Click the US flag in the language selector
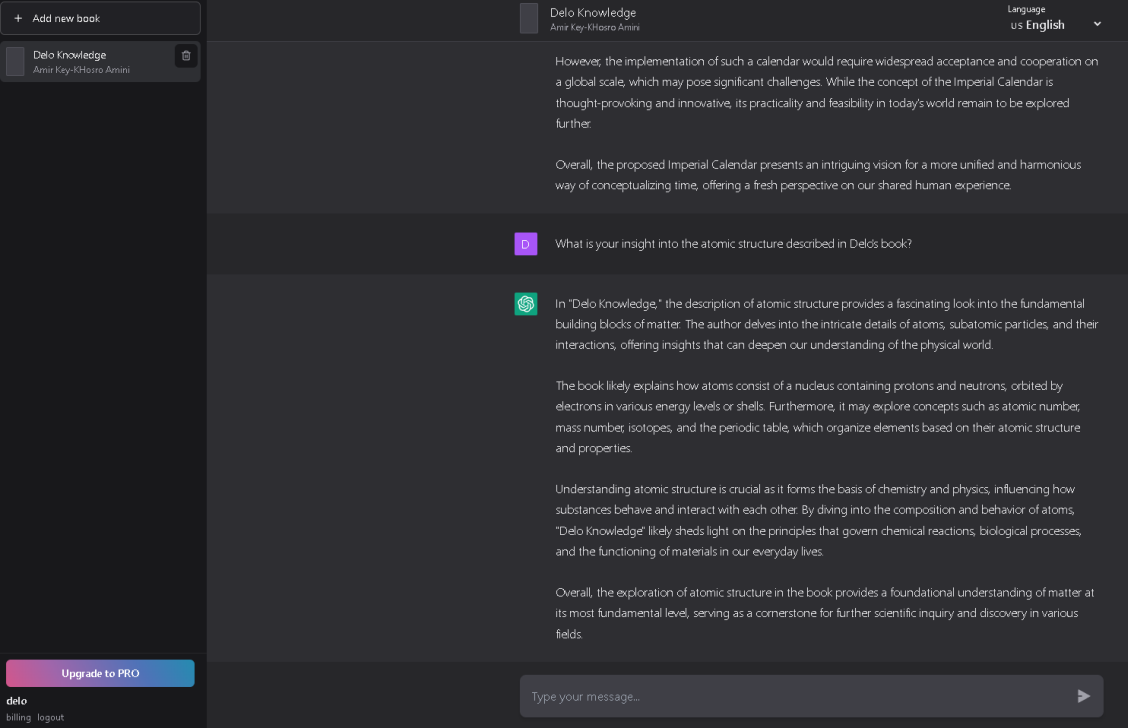The image size is (1128, 728). 1016,25
